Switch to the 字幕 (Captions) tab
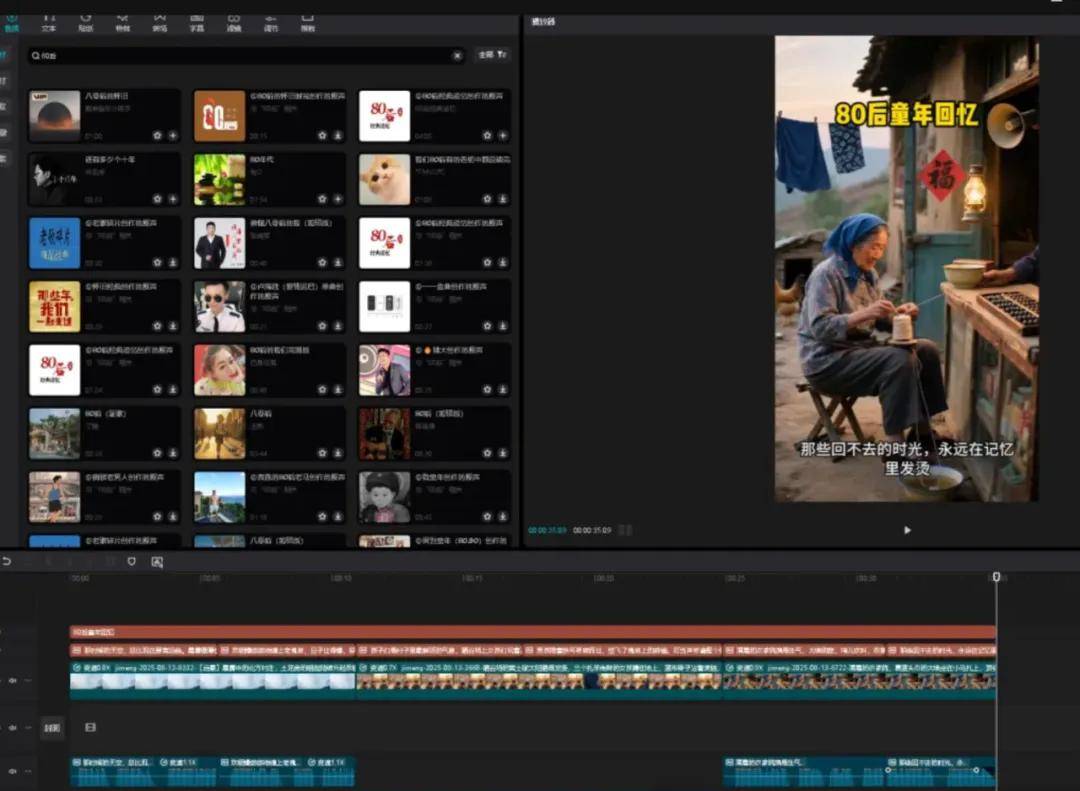Viewport: 1080px width, 791px height. tap(196, 21)
